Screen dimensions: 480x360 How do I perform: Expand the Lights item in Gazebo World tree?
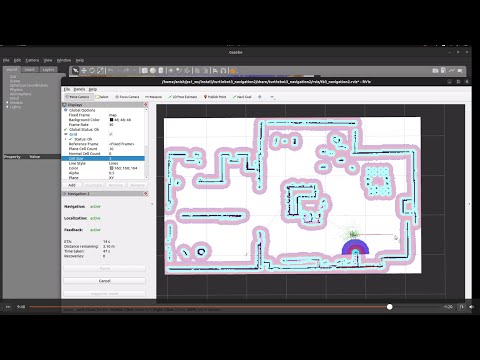pos(7,107)
